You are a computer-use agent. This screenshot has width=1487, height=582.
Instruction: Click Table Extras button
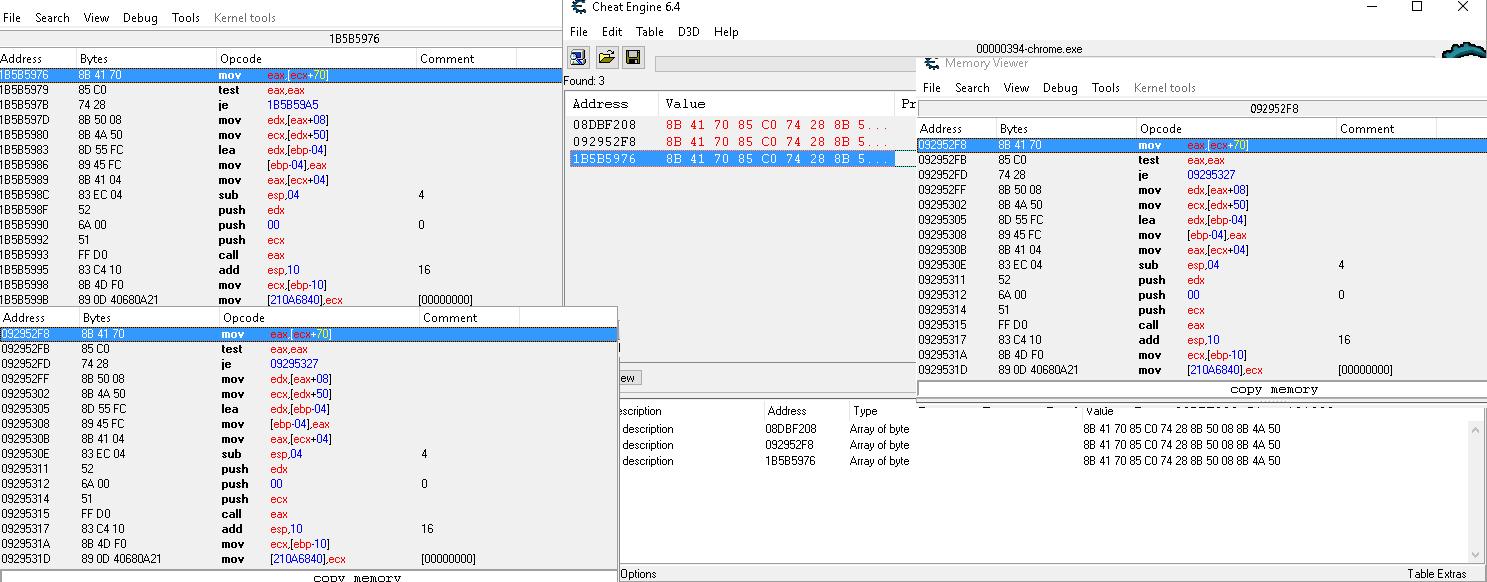1438,574
